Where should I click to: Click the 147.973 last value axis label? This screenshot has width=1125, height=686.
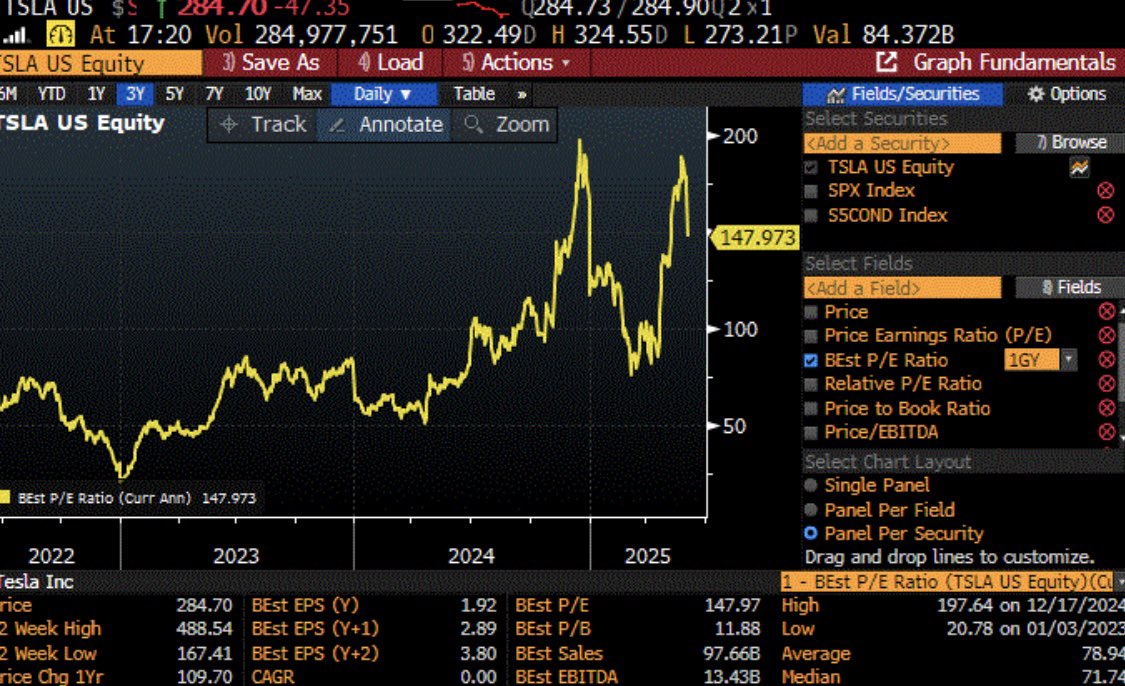pyautogui.click(x=755, y=238)
